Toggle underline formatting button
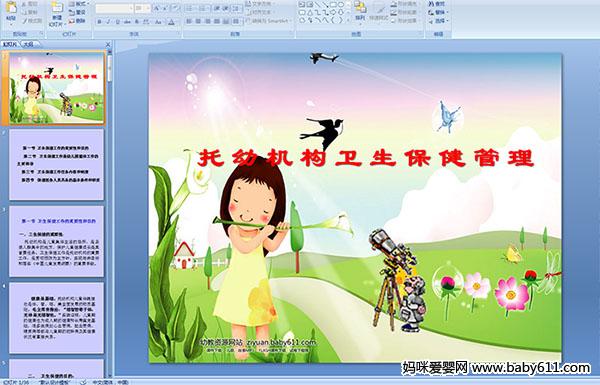 pos(117,22)
